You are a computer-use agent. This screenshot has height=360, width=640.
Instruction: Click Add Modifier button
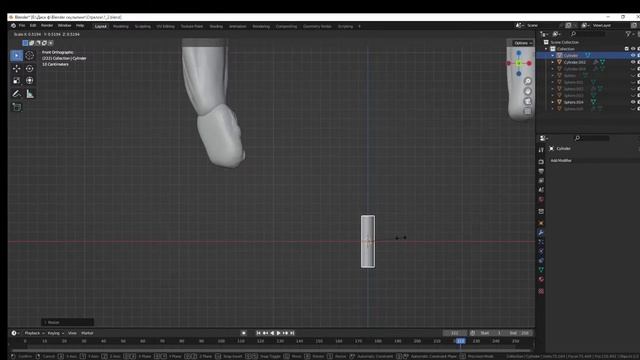561,160
